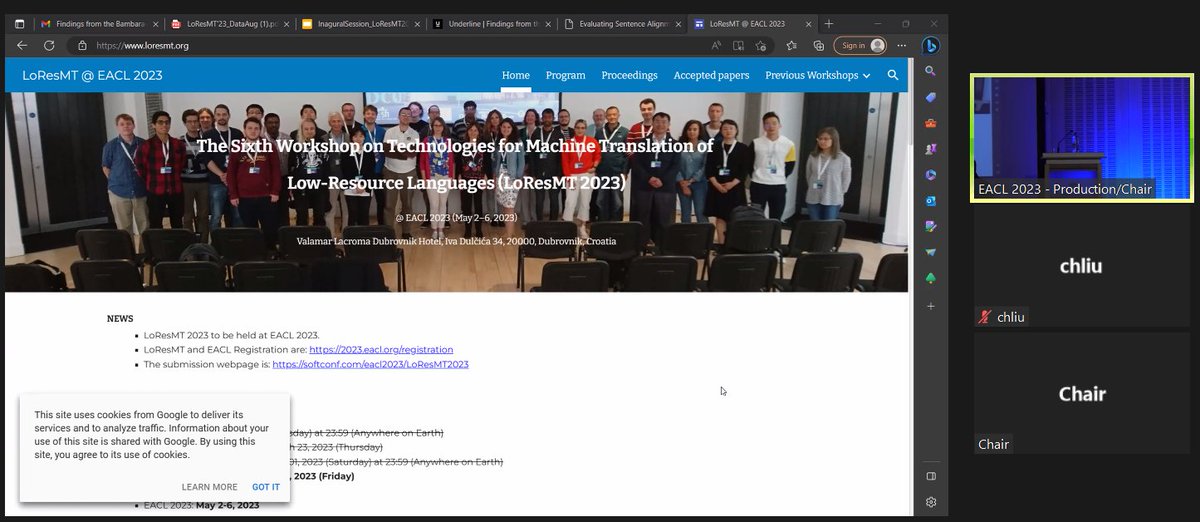Click LEARN MORE on the cookie notice

(209, 487)
